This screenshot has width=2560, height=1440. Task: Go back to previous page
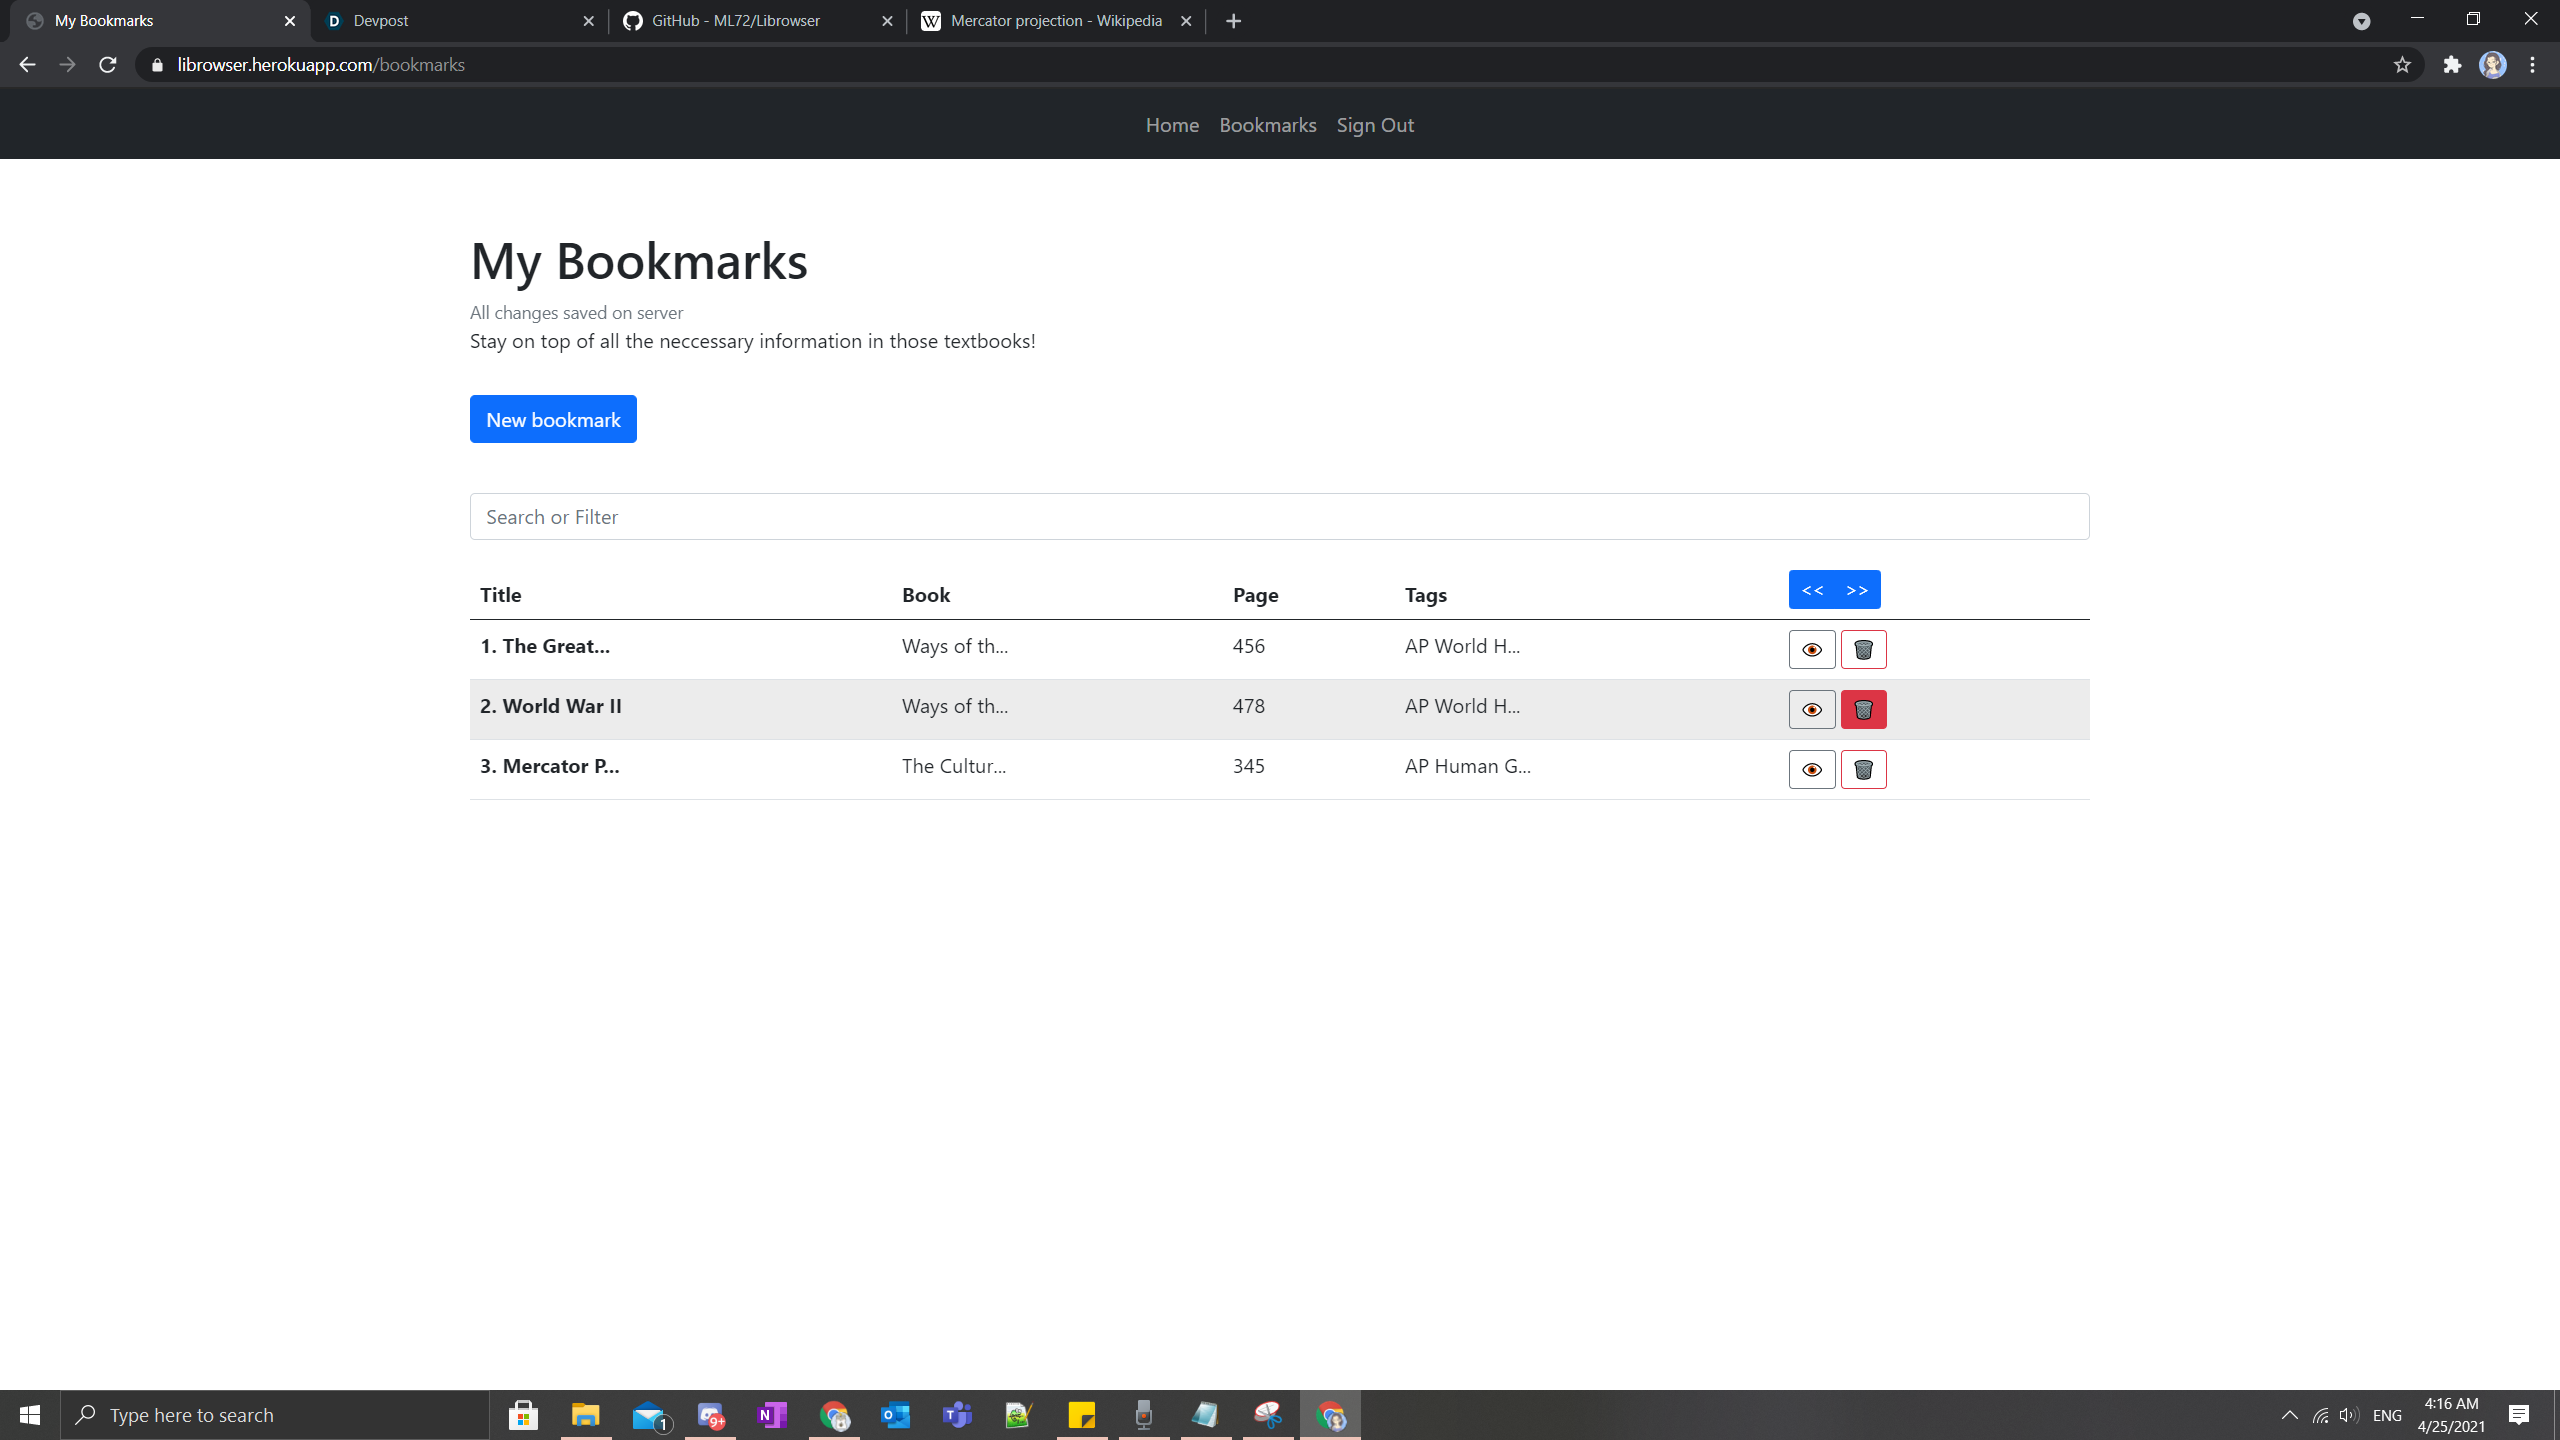coord(27,65)
